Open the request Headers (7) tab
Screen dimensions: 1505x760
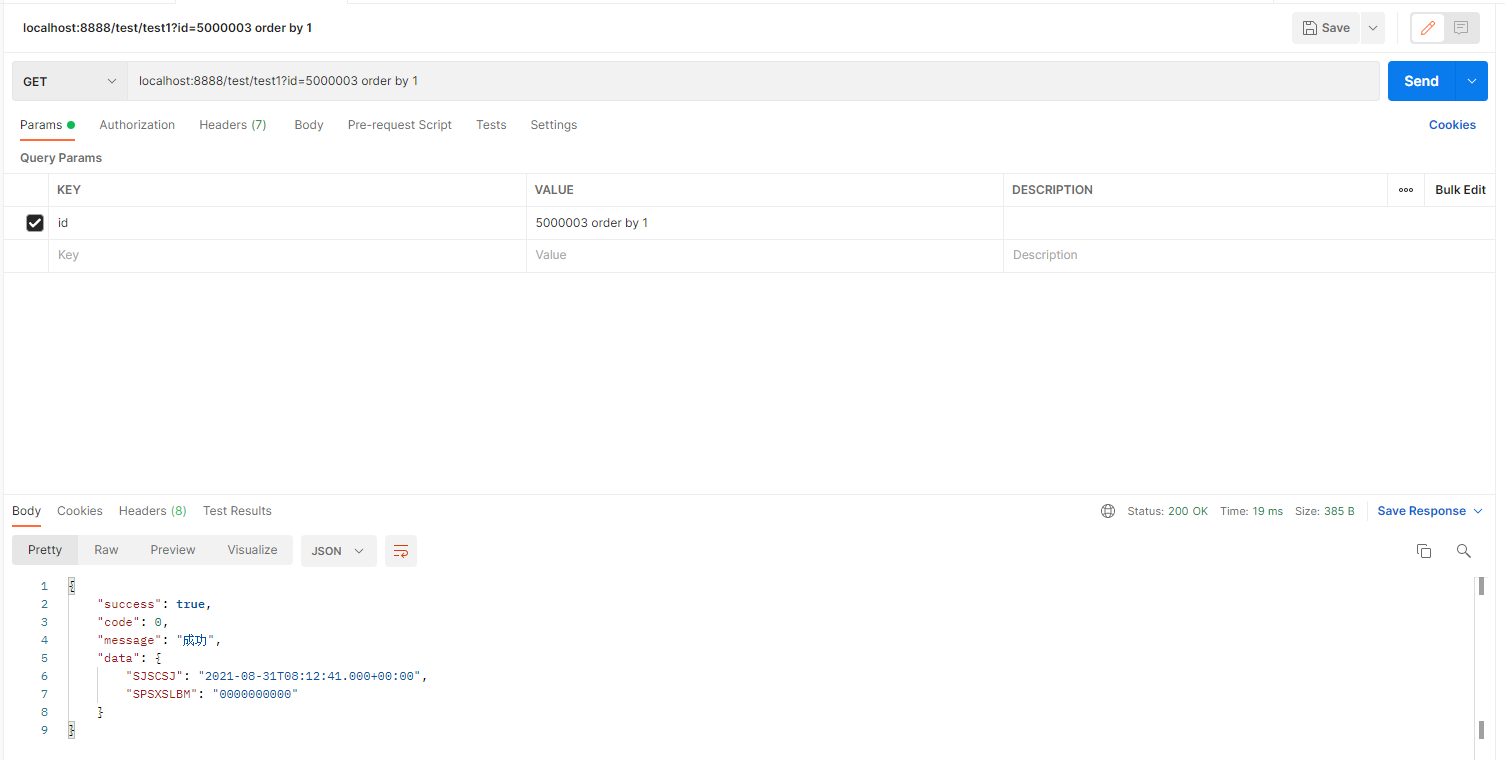coord(233,125)
